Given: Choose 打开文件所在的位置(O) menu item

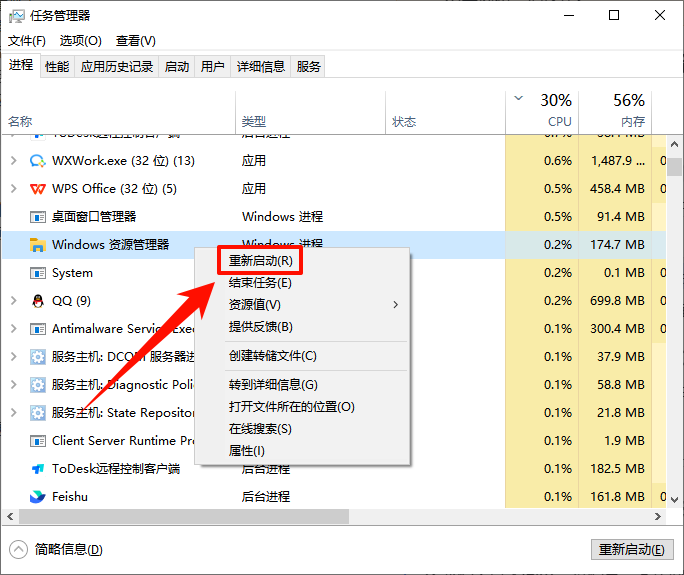Looking at the screenshot, I should [x=291, y=407].
